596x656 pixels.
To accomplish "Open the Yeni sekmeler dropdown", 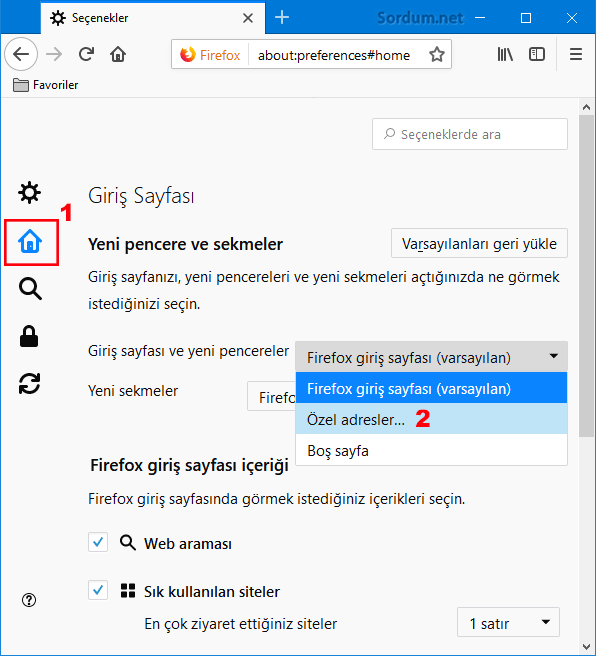I will click(x=272, y=396).
